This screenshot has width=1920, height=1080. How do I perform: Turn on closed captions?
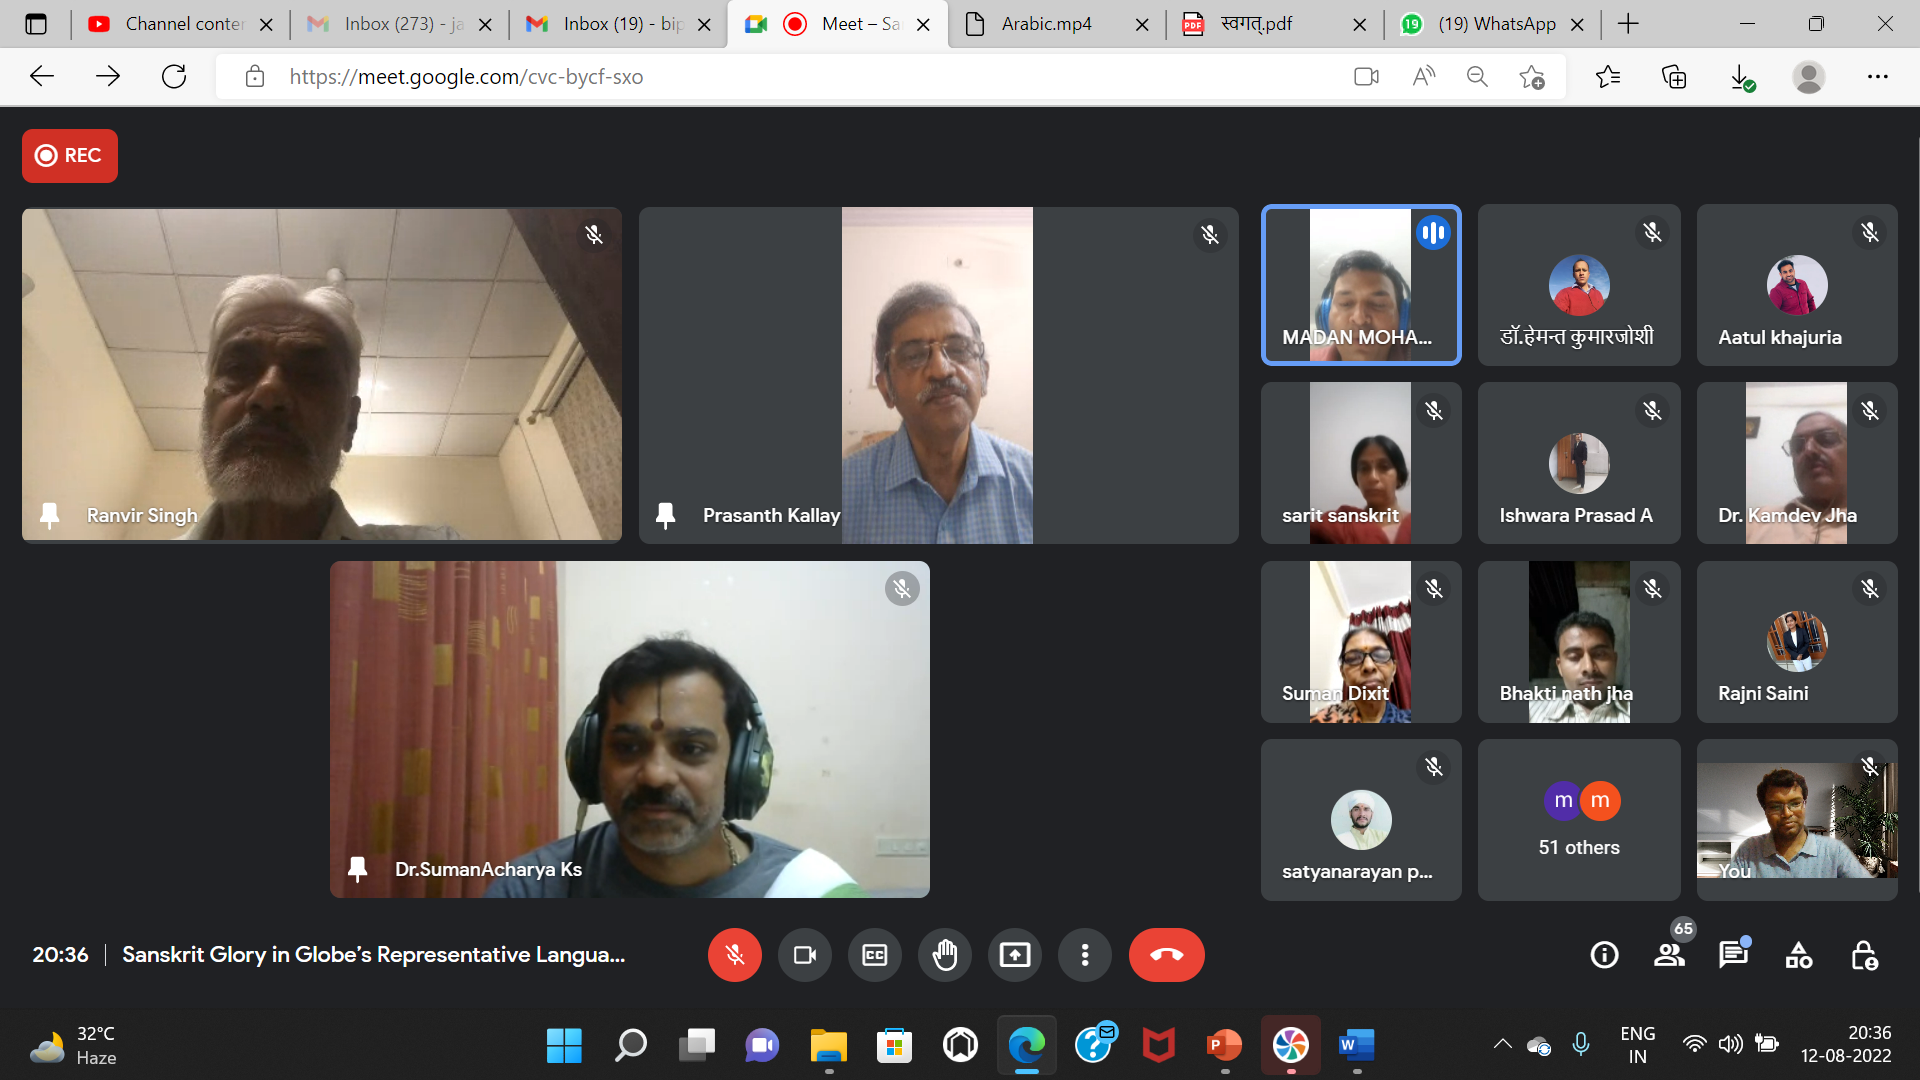(x=874, y=955)
